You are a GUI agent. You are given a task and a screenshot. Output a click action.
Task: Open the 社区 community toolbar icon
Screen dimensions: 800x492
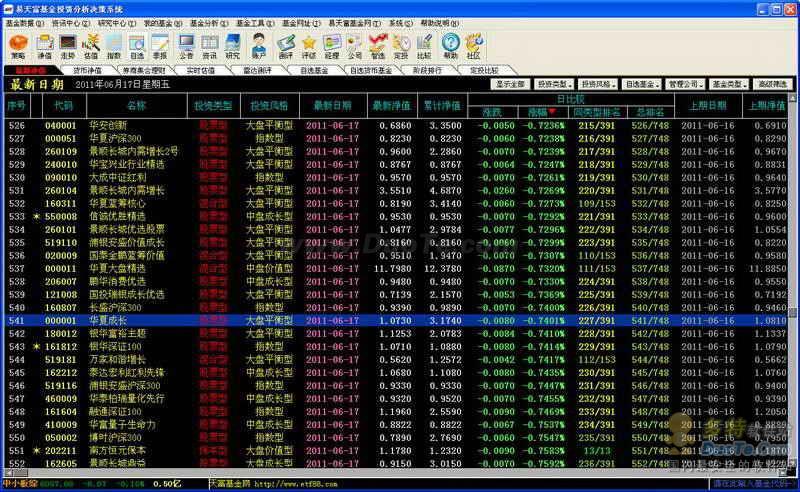tap(474, 46)
